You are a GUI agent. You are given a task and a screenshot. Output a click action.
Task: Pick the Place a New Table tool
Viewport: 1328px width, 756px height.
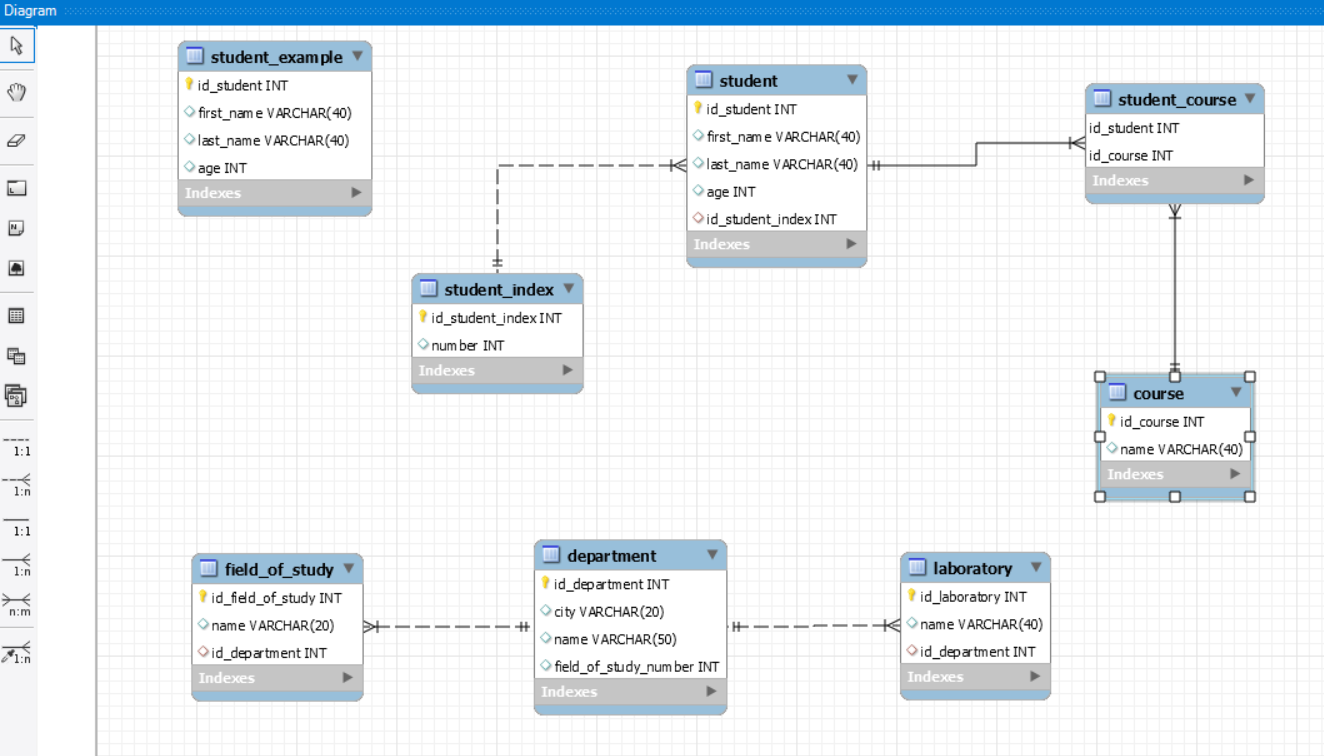[17, 314]
